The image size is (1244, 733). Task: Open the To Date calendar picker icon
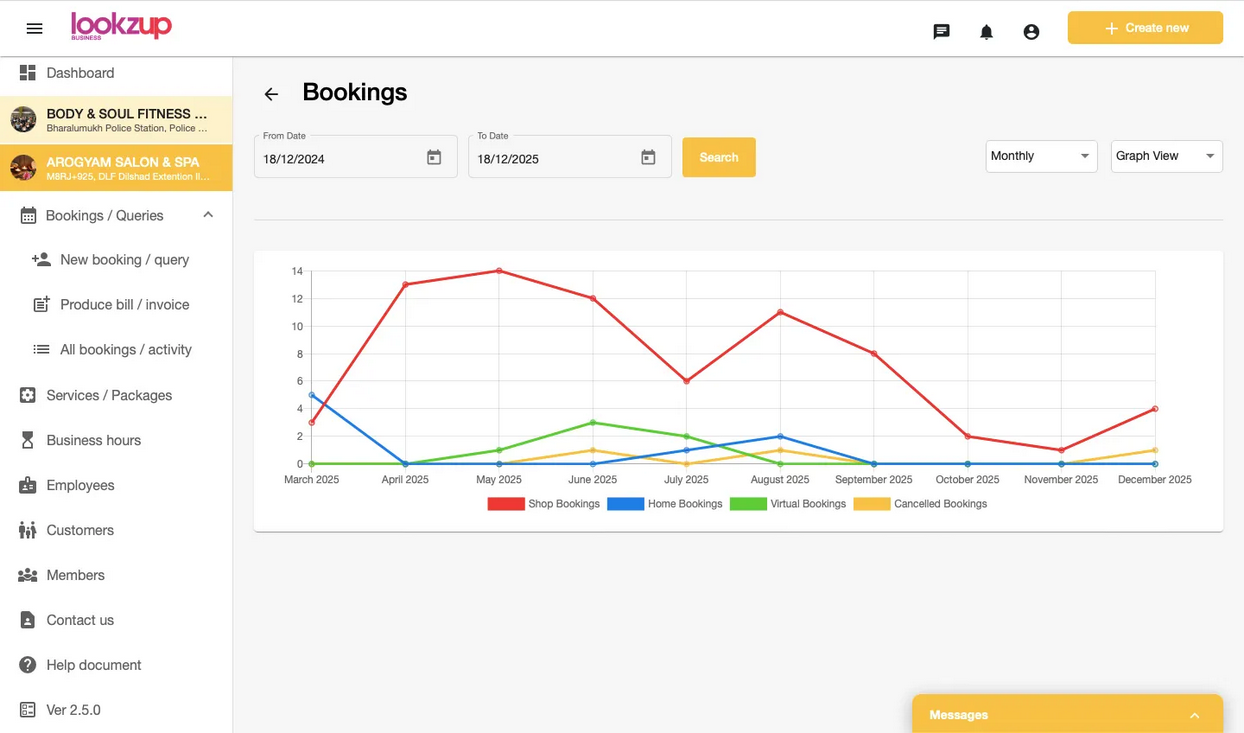(648, 157)
